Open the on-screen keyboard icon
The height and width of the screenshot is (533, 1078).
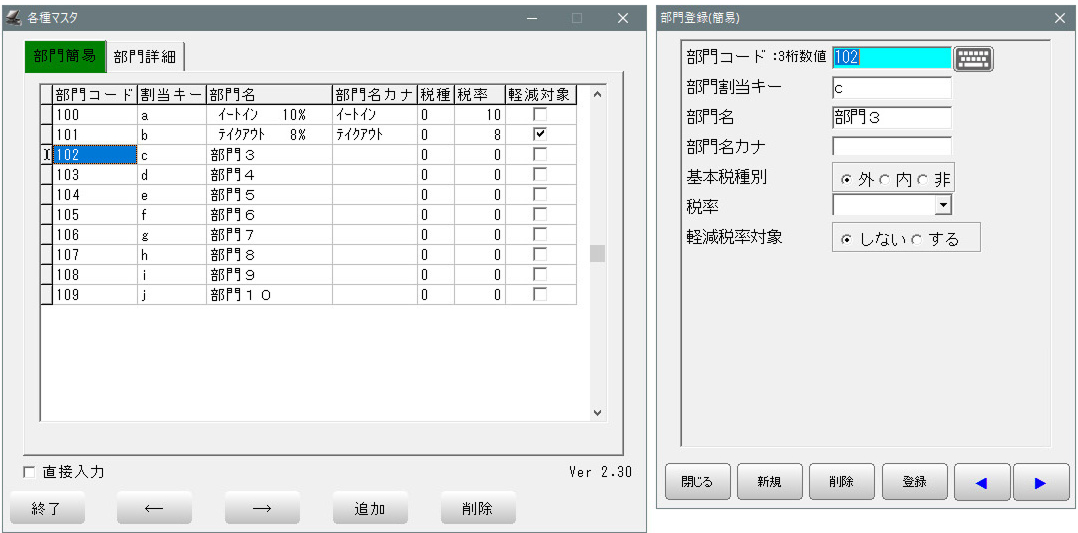(973, 58)
